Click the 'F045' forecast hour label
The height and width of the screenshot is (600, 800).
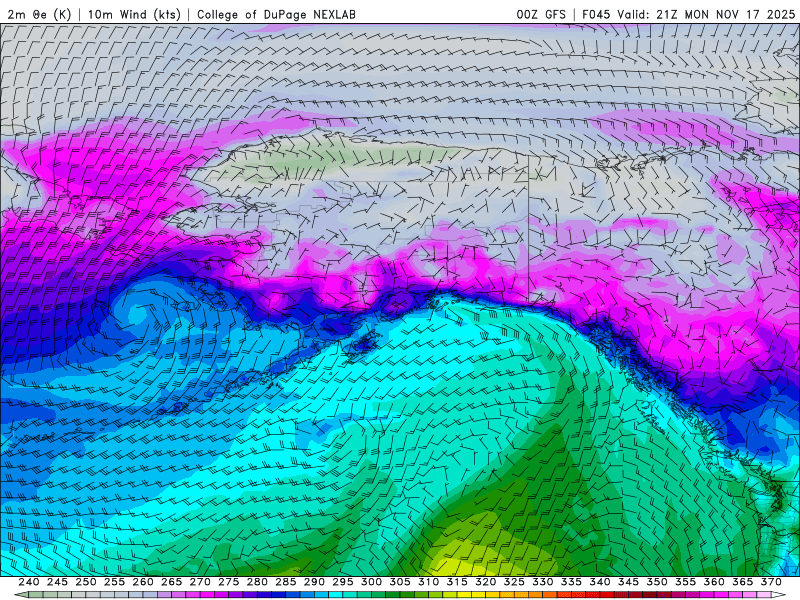pos(596,14)
